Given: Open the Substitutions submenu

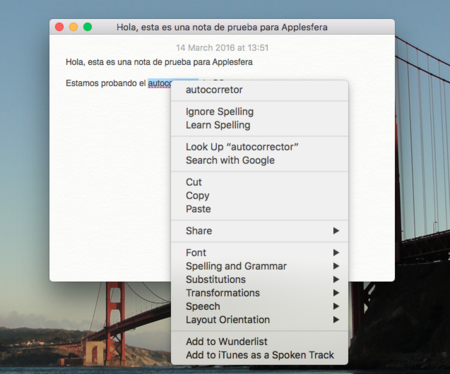Looking at the screenshot, I should (259, 279).
